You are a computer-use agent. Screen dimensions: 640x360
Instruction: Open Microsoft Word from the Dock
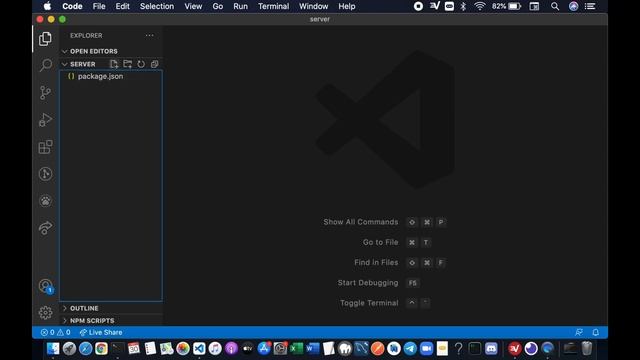click(x=313, y=349)
